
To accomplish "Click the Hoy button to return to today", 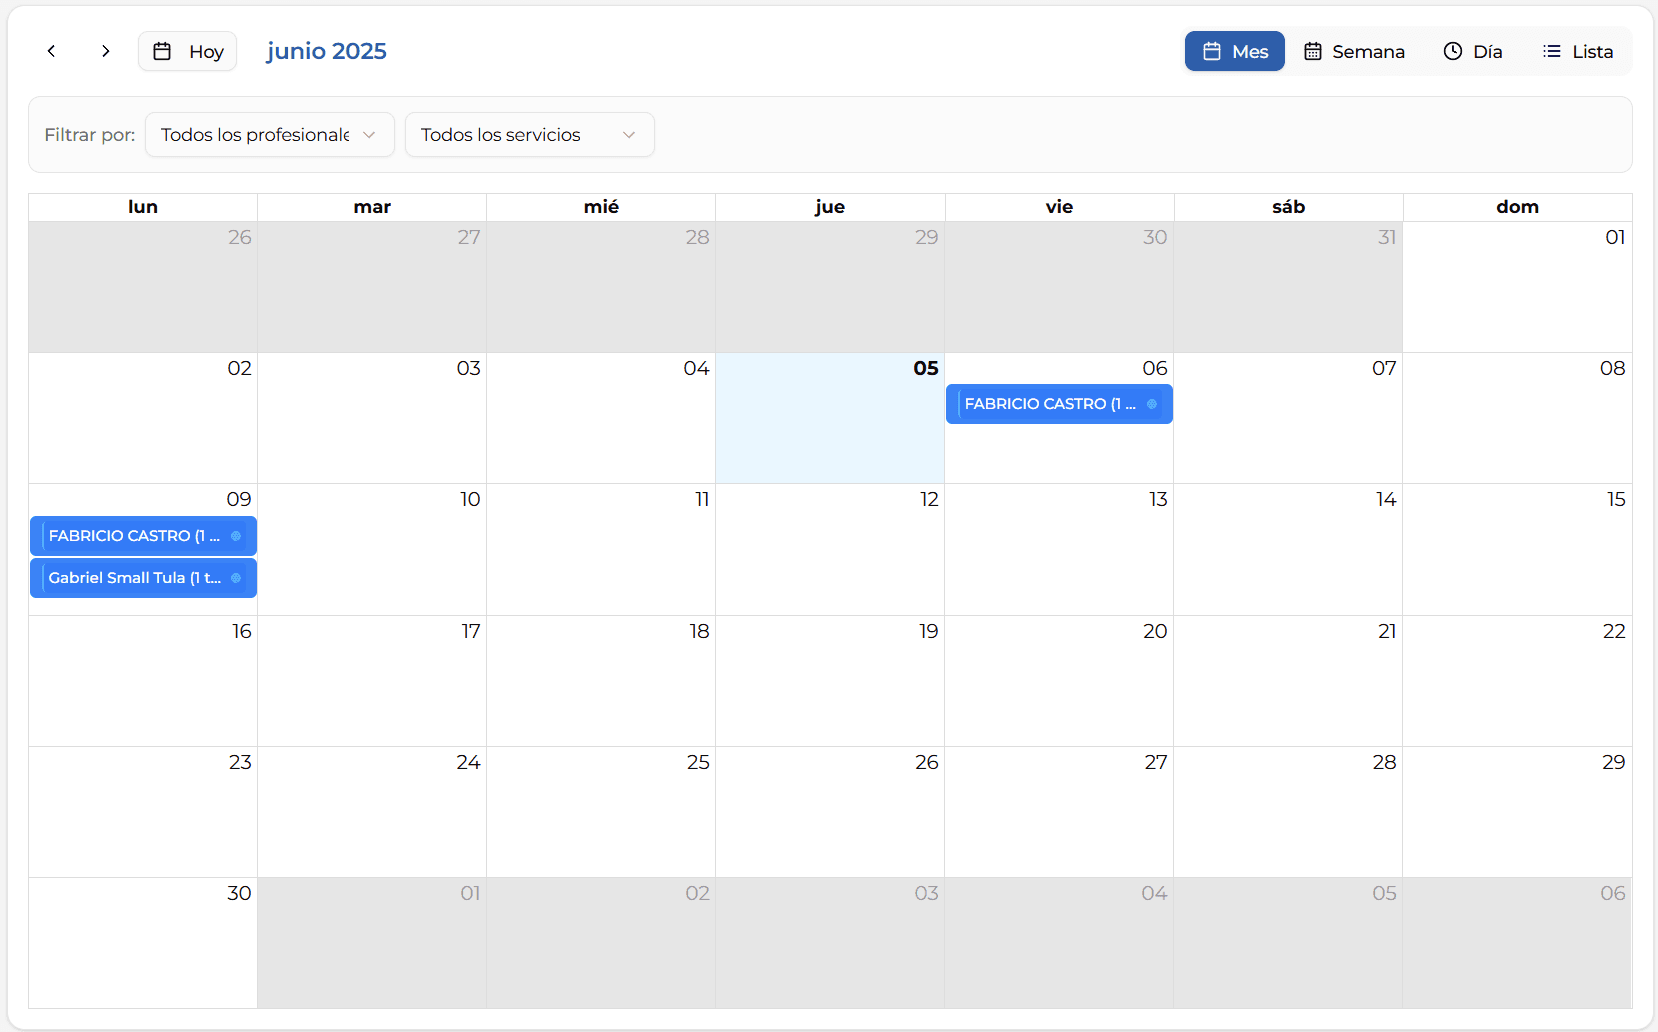I will pos(187,51).
